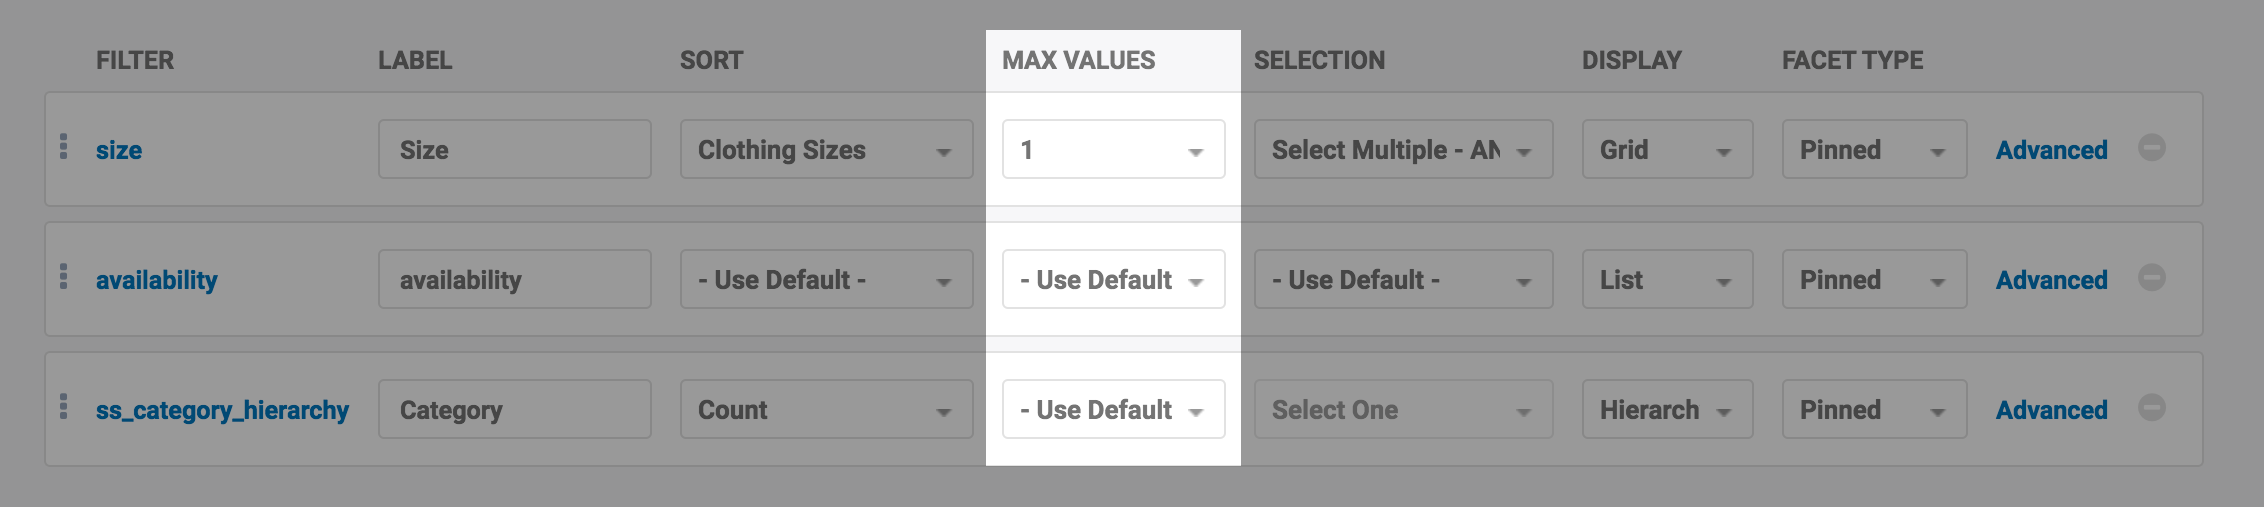
Task: Remove the ss_category_hierarchy filter row
Action: [2152, 408]
